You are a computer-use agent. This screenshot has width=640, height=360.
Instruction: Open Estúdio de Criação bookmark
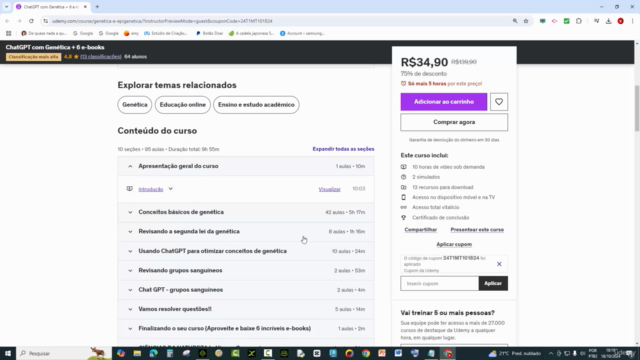tap(166, 33)
